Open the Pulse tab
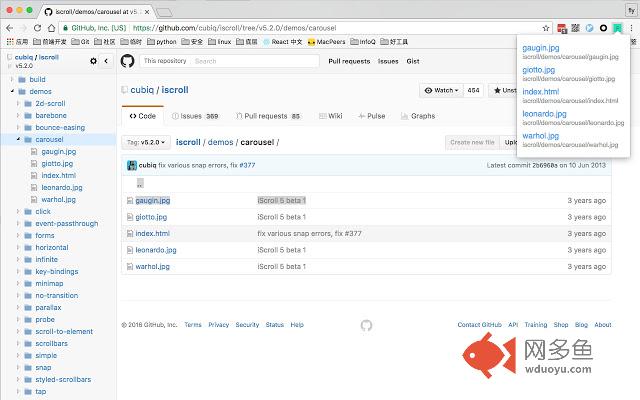Screen dimensions: 640x400 point(371,116)
